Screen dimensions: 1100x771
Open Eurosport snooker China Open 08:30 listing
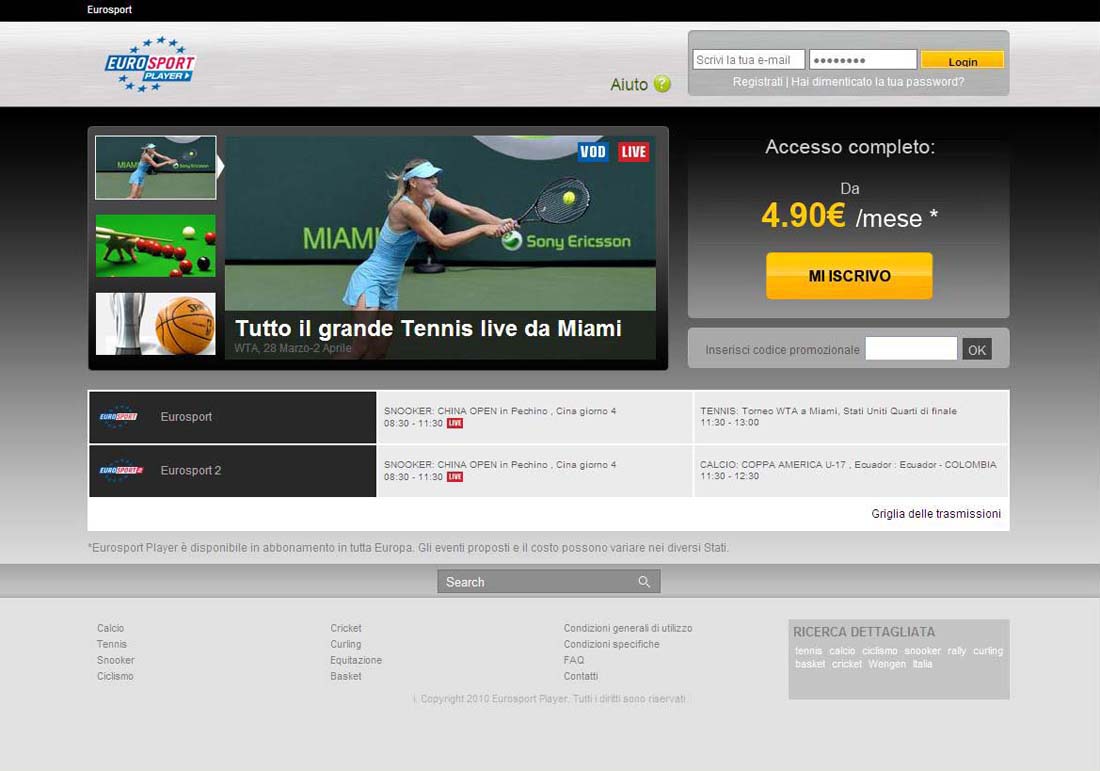pos(534,417)
